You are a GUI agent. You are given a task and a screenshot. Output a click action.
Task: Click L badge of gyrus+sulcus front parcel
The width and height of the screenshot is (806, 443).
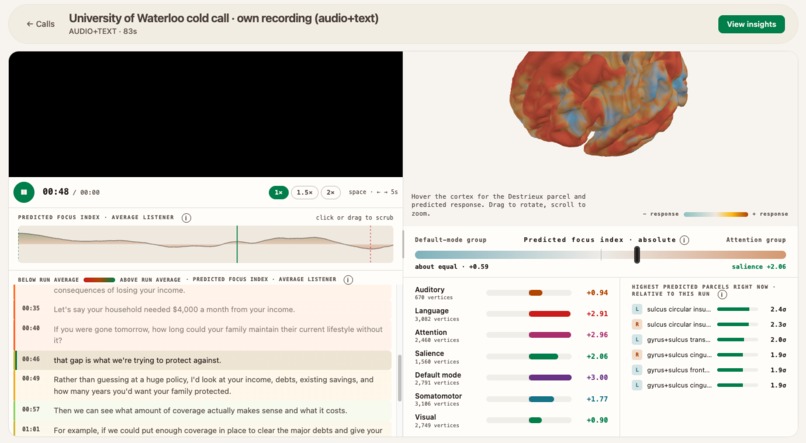[x=637, y=370]
